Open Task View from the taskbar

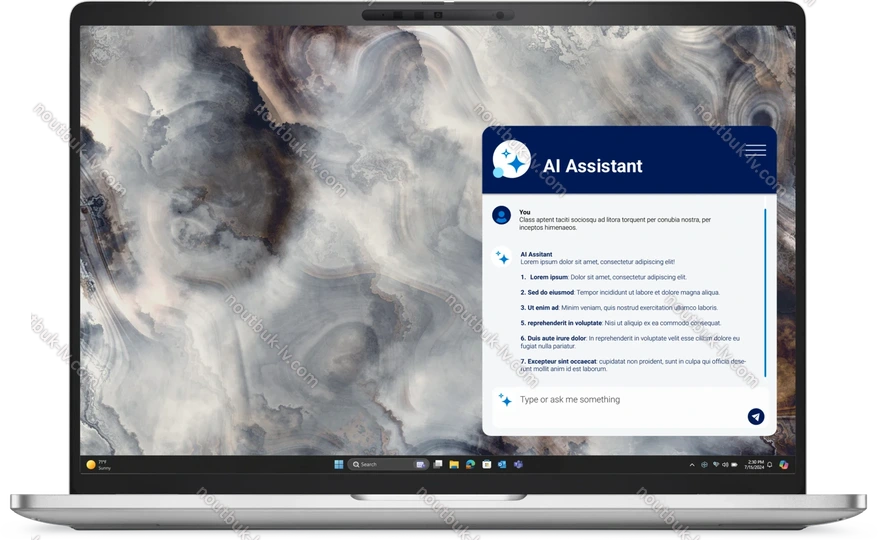(438, 464)
